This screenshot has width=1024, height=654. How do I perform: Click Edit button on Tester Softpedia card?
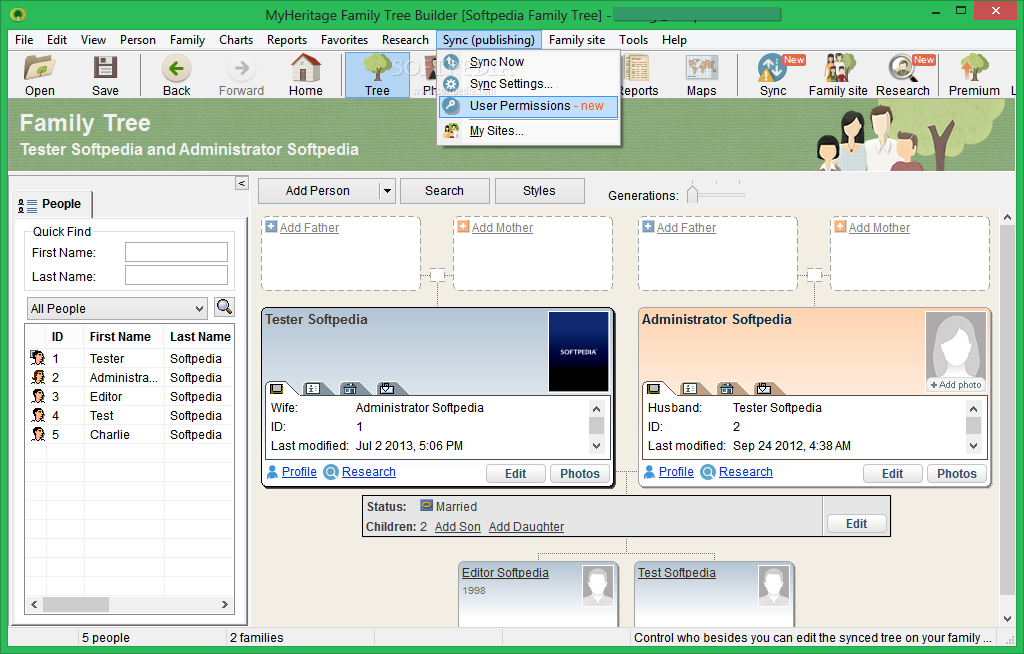pos(515,474)
